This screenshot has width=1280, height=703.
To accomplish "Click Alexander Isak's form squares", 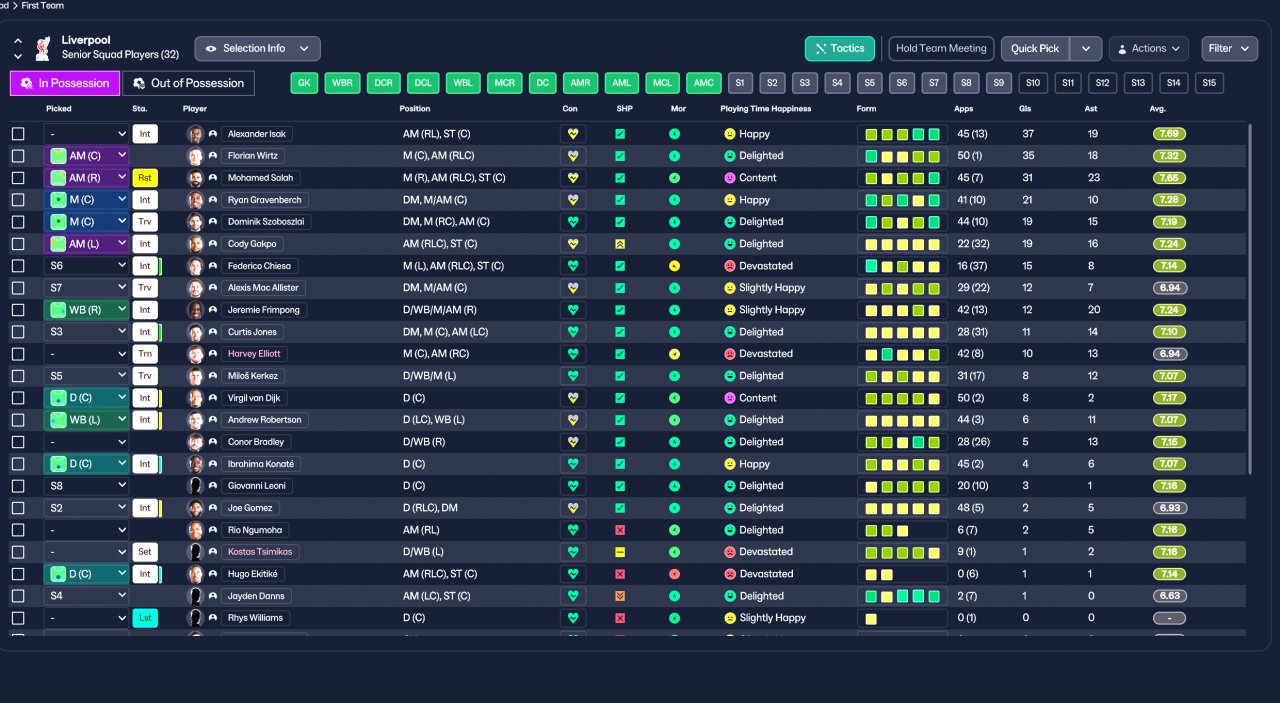I will pos(902,134).
